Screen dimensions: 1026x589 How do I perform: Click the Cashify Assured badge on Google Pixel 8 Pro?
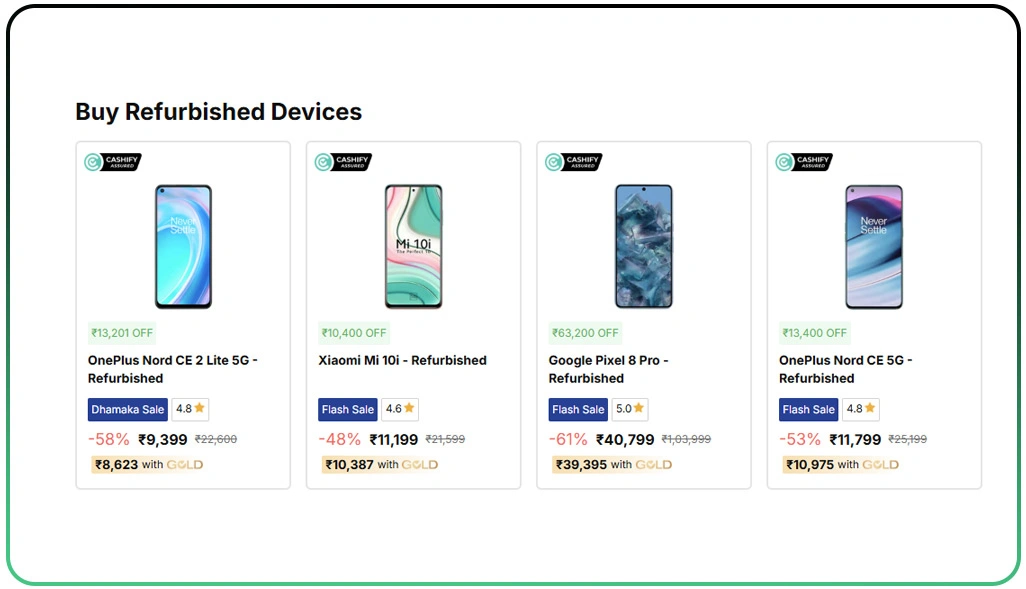point(572,162)
